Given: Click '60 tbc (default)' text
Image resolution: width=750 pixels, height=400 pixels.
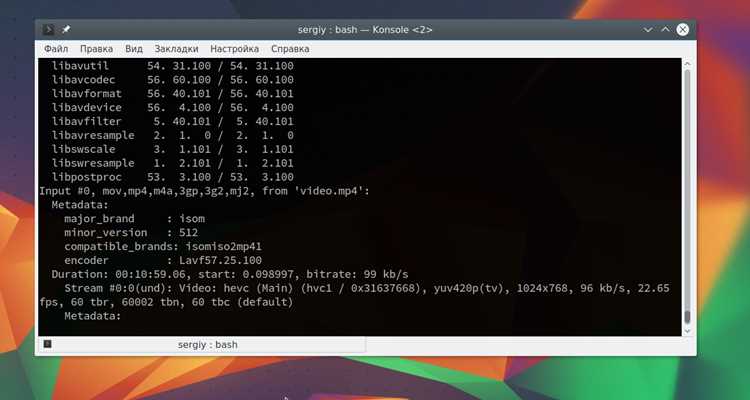Looking at the screenshot, I should click(242, 302).
